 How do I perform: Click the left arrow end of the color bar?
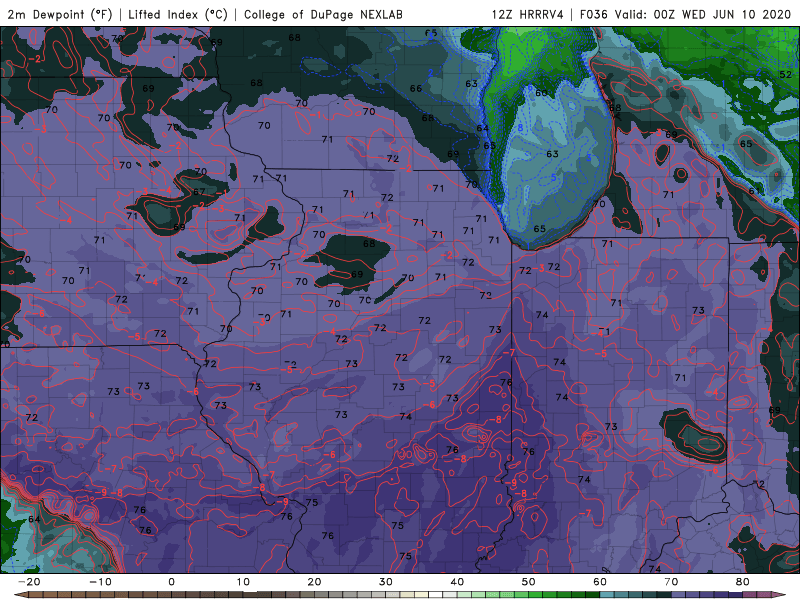[21, 594]
